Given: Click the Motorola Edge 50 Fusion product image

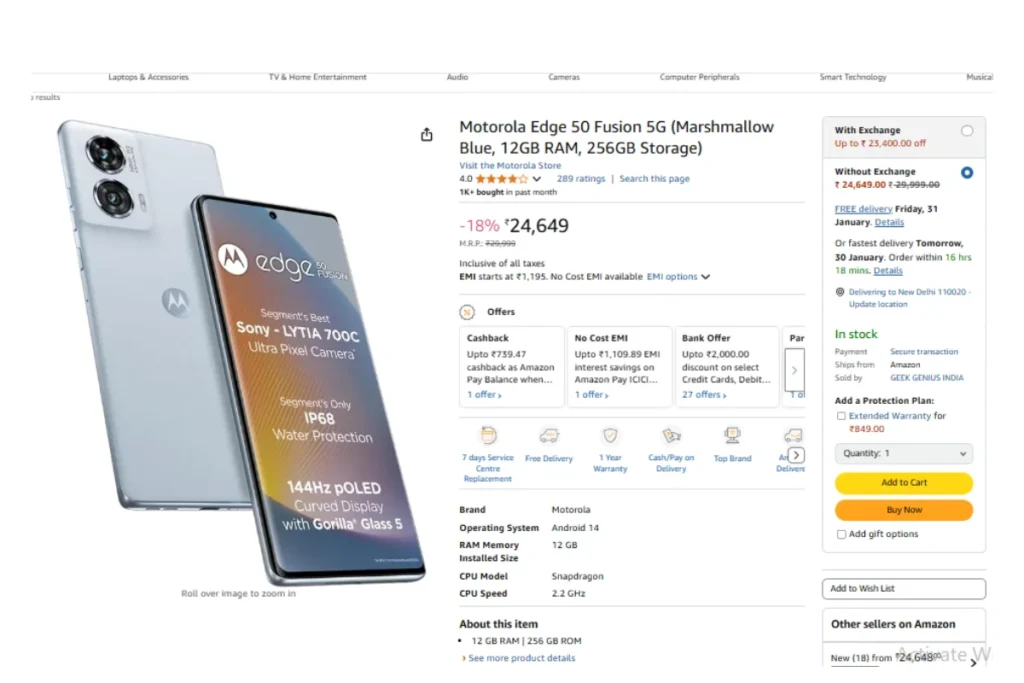Looking at the screenshot, I should [242, 351].
